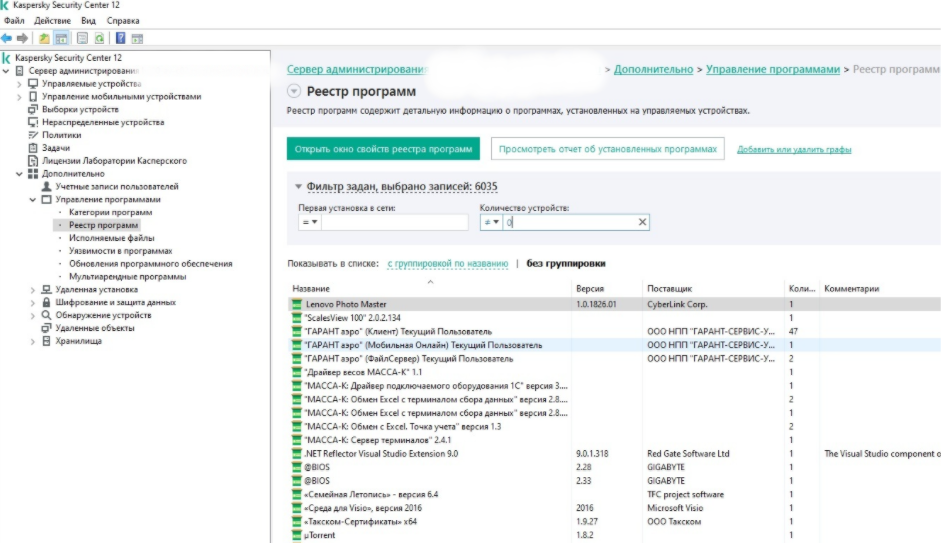Open the Вид menu
Image resolution: width=944 pixels, height=550 pixels.
click(x=88, y=20)
